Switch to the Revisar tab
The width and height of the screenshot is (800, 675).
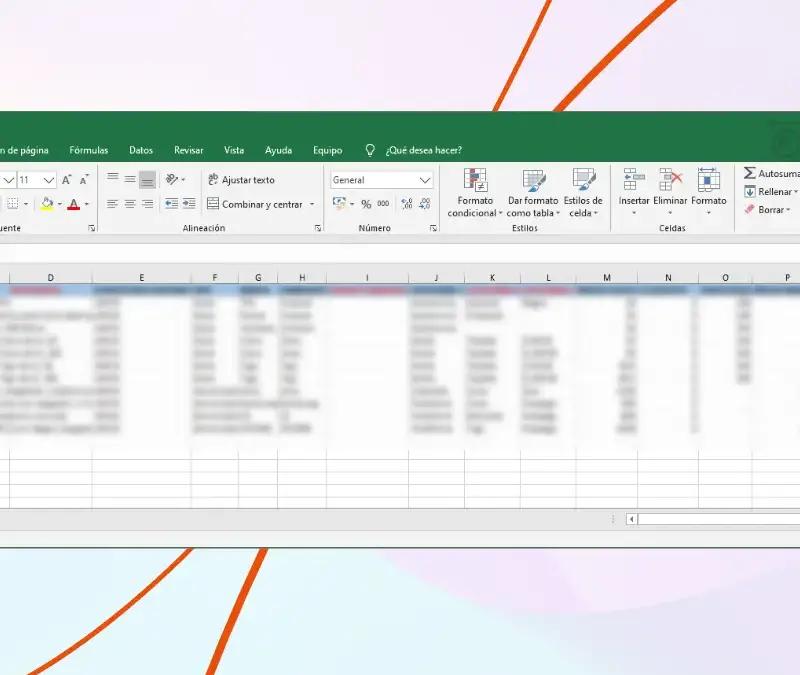[x=189, y=150]
